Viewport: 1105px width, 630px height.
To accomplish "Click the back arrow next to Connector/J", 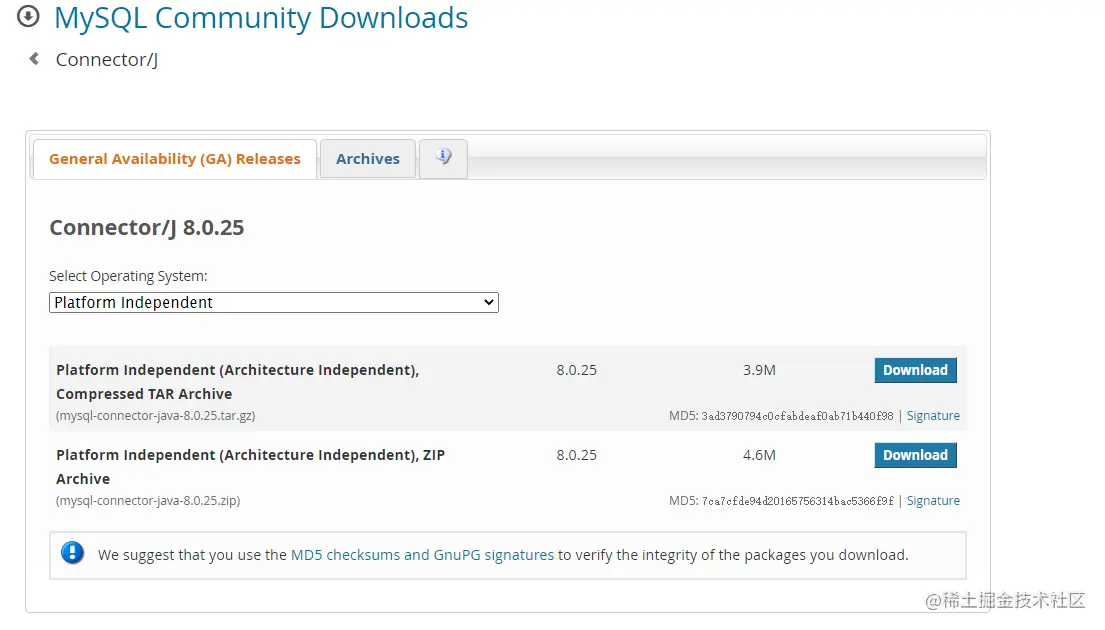I will click(x=34, y=58).
